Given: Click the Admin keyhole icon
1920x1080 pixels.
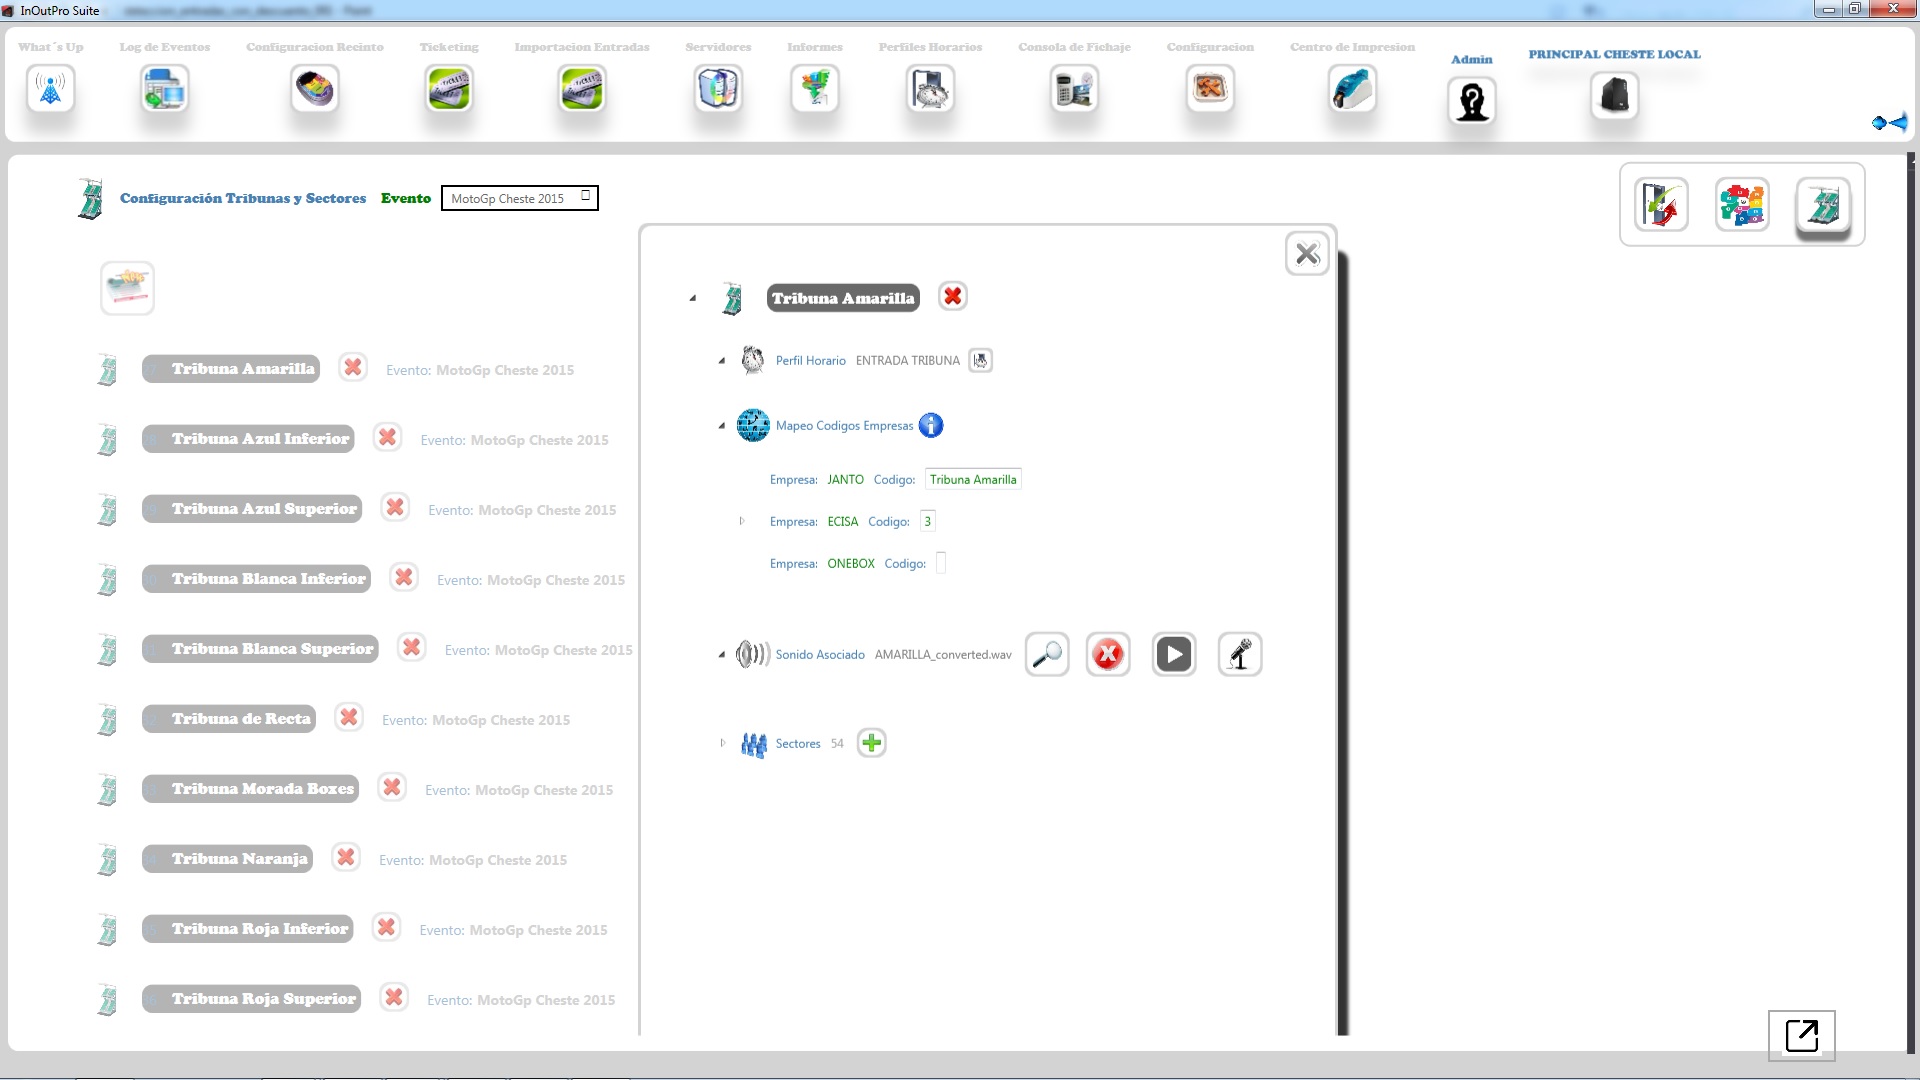Looking at the screenshot, I should click(1471, 101).
